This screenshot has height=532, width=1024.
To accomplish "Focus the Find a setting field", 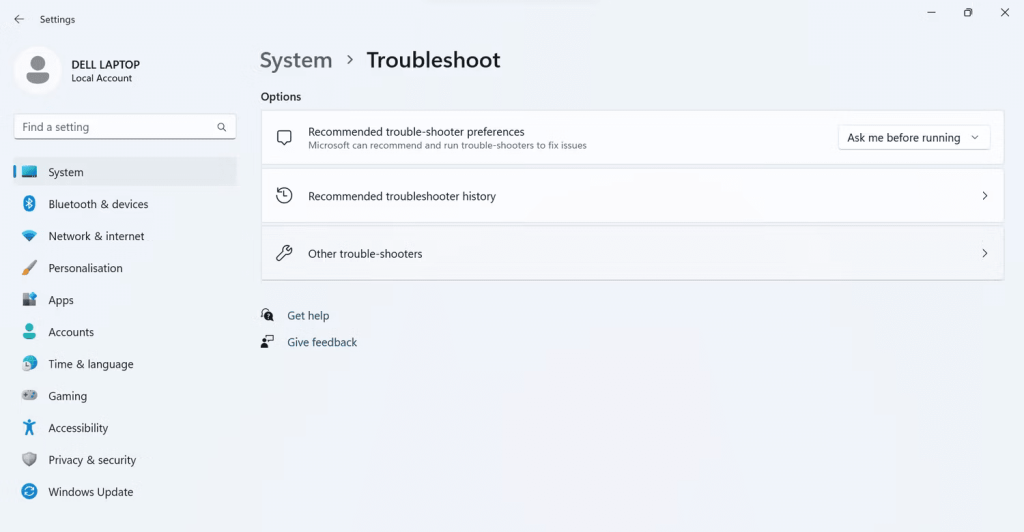I will [x=125, y=127].
